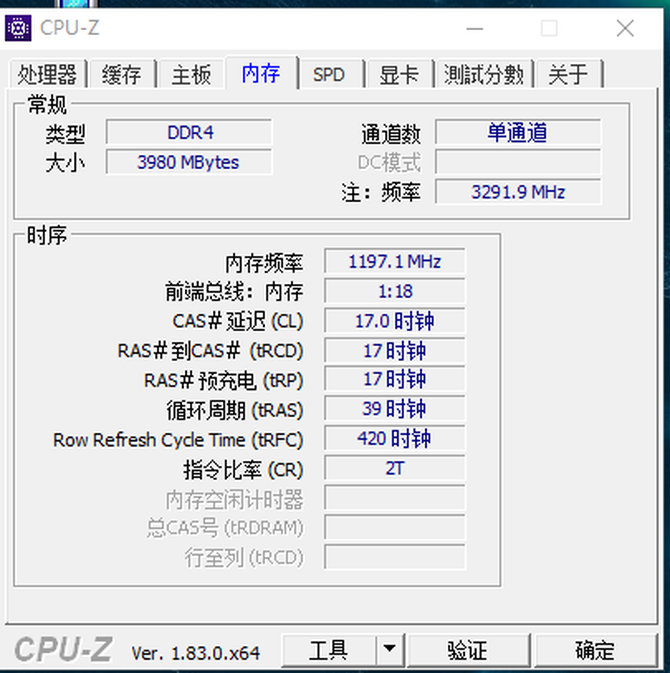Click the 验证 button
The width and height of the screenshot is (670, 673).
click(468, 650)
